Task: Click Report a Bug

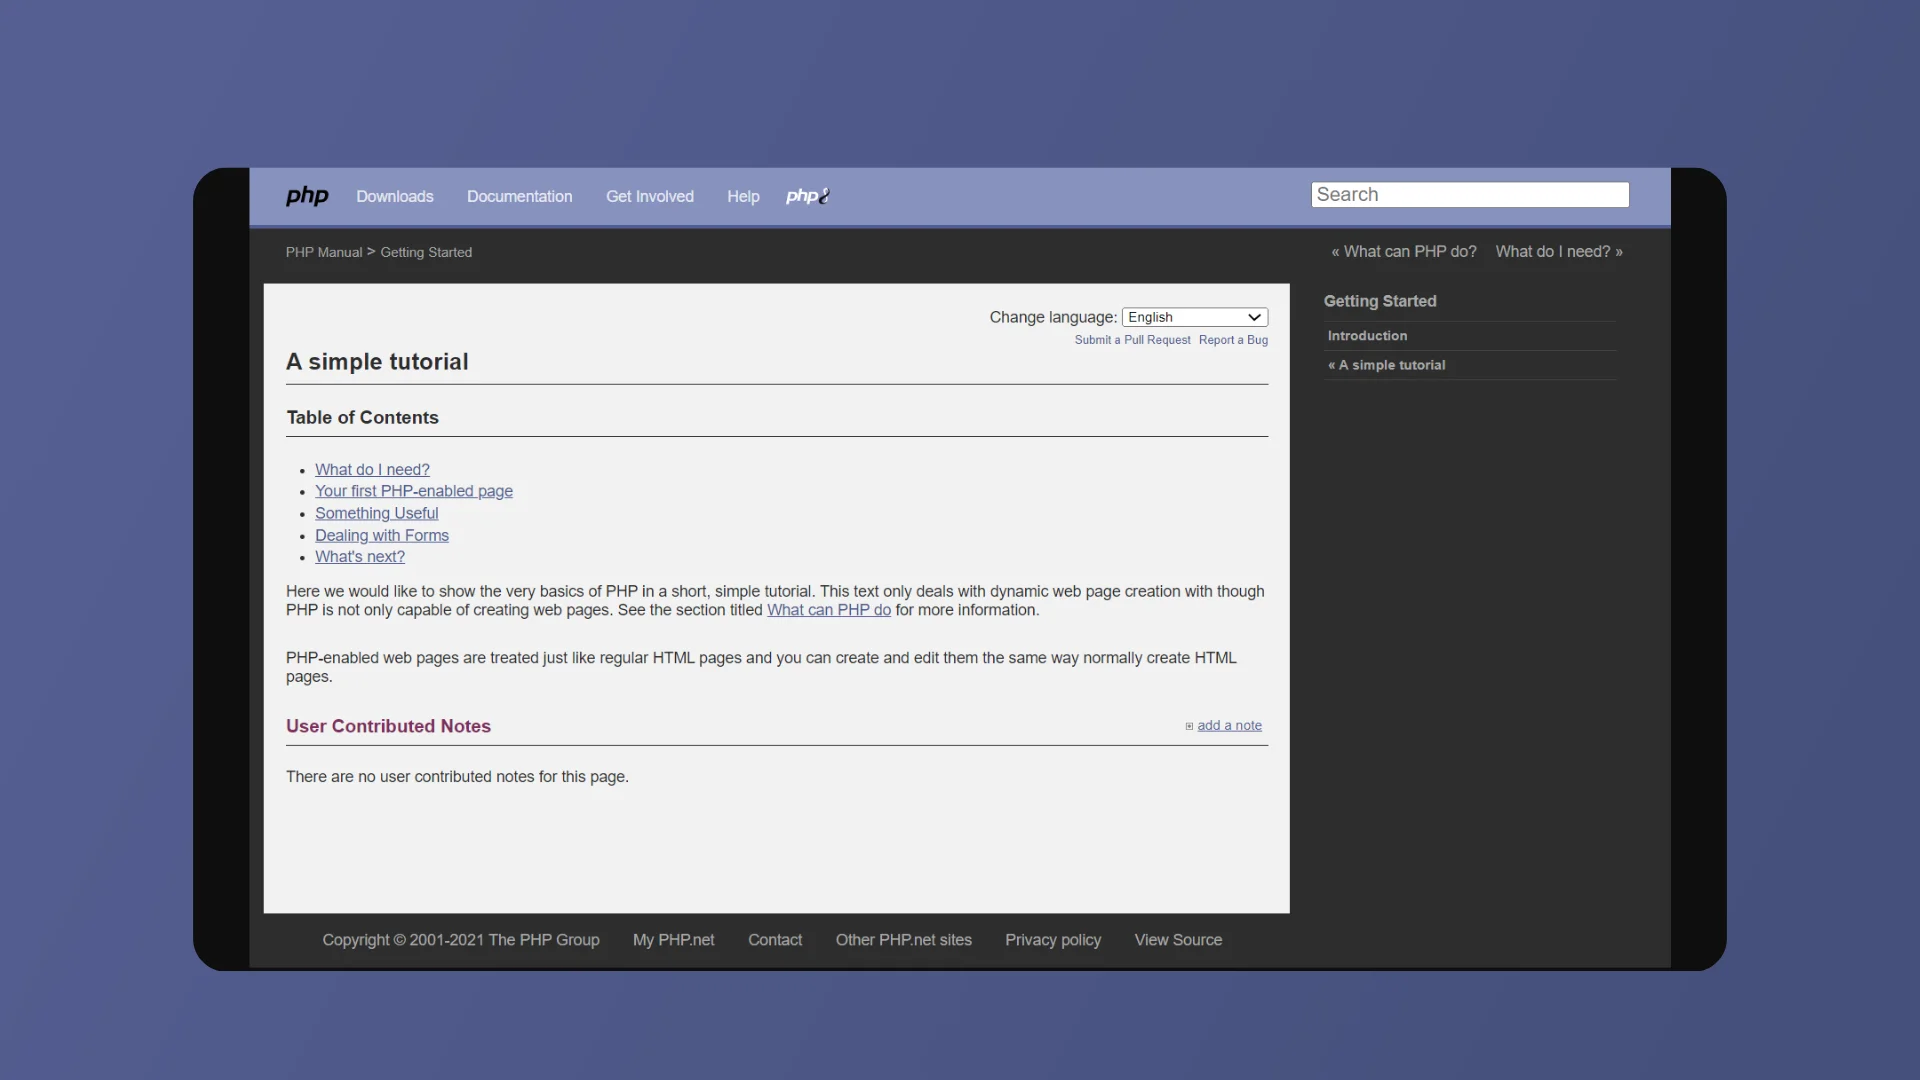Action: 1232,340
